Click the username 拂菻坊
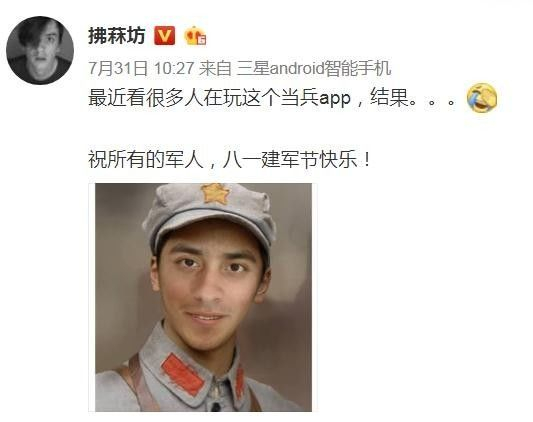This screenshot has width=533, height=422. click(117, 35)
